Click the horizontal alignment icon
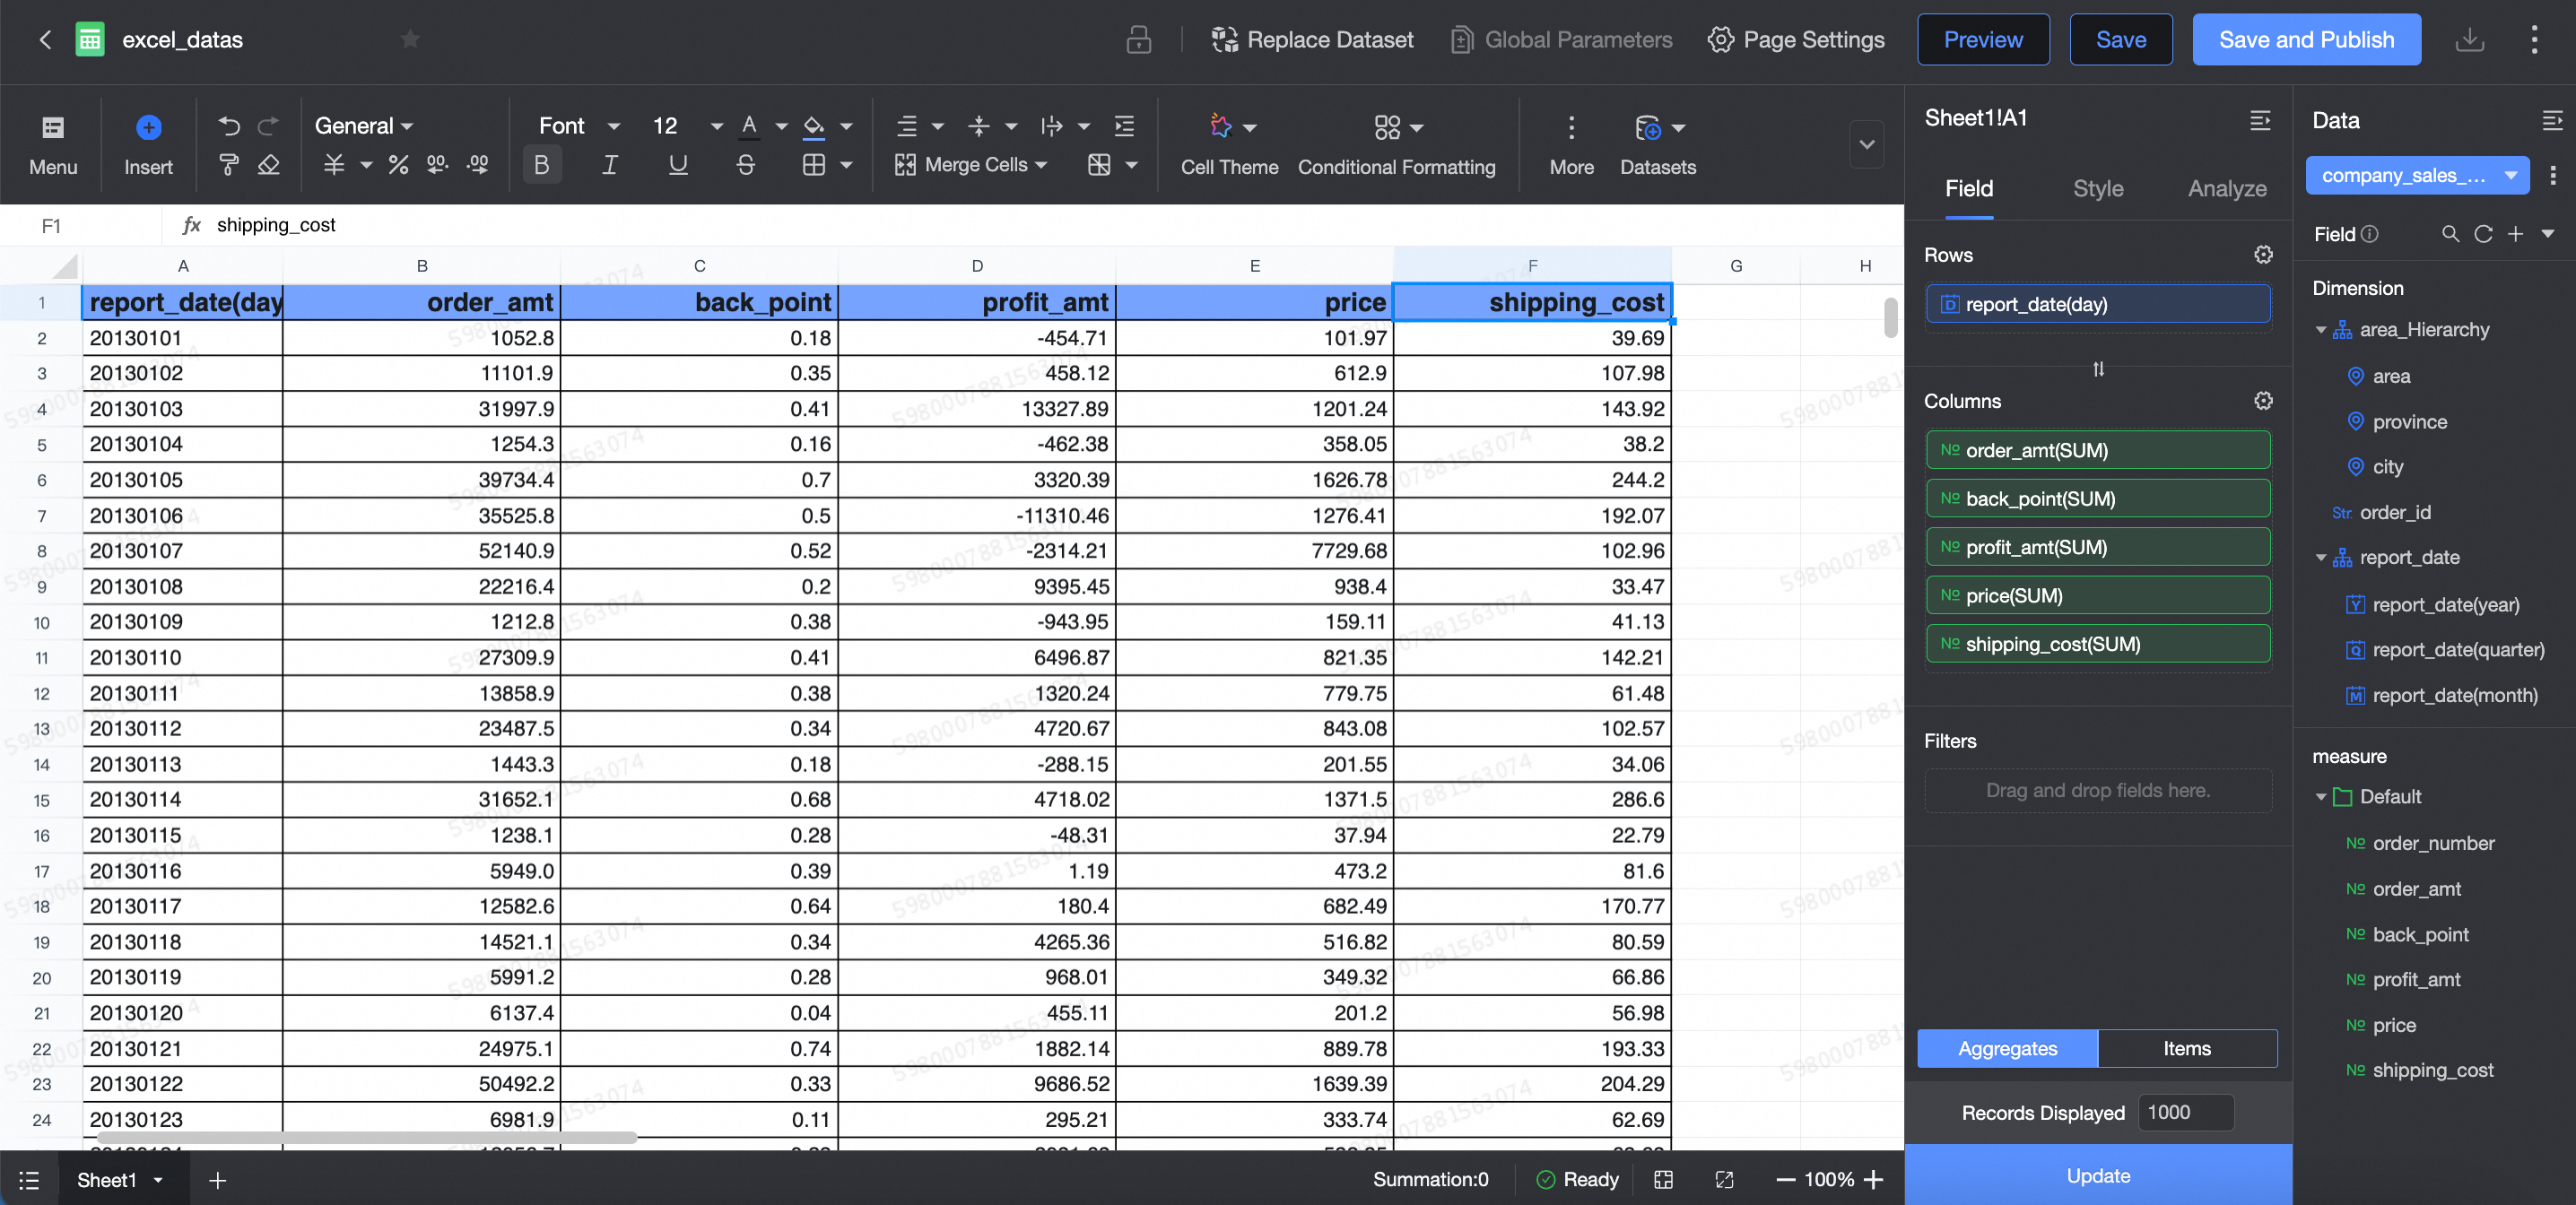 point(907,126)
